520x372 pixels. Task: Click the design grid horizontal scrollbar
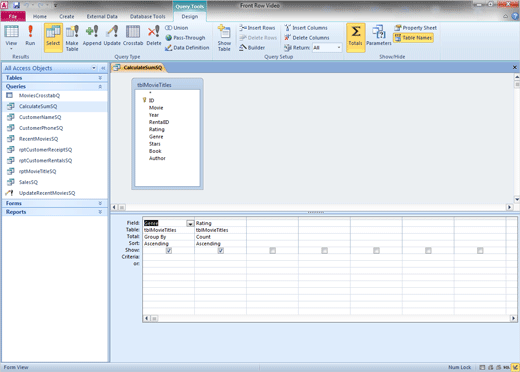pyautogui.click(x=330, y=318)
